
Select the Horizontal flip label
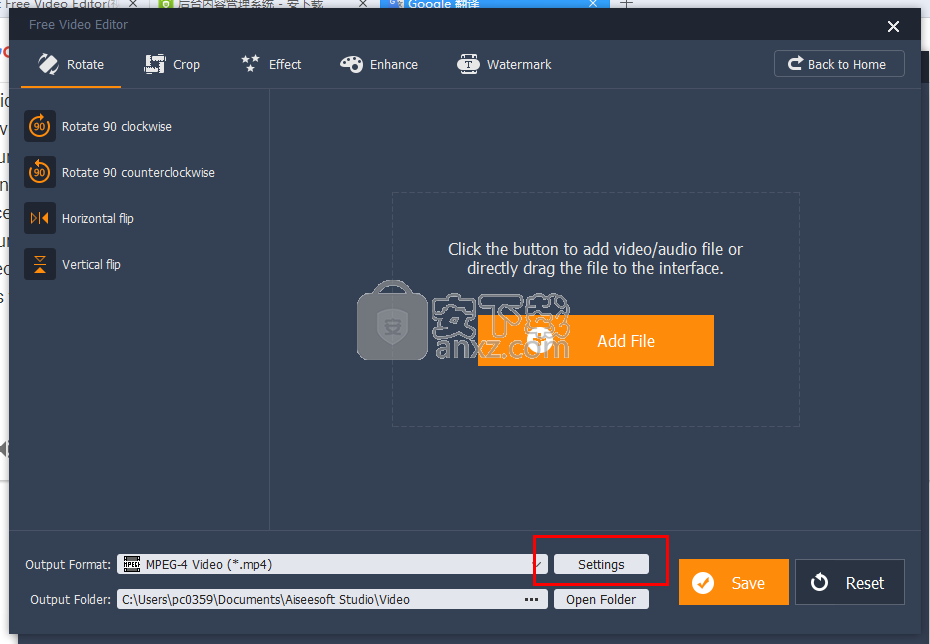click(x=98, y=219)
